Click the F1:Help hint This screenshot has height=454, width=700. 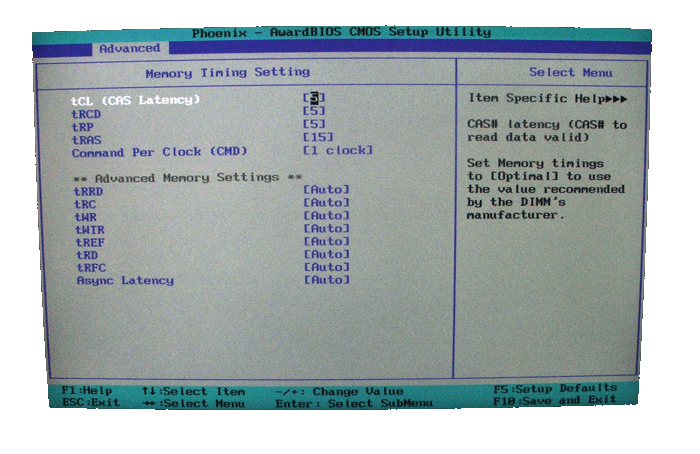(x=87, y=391)
